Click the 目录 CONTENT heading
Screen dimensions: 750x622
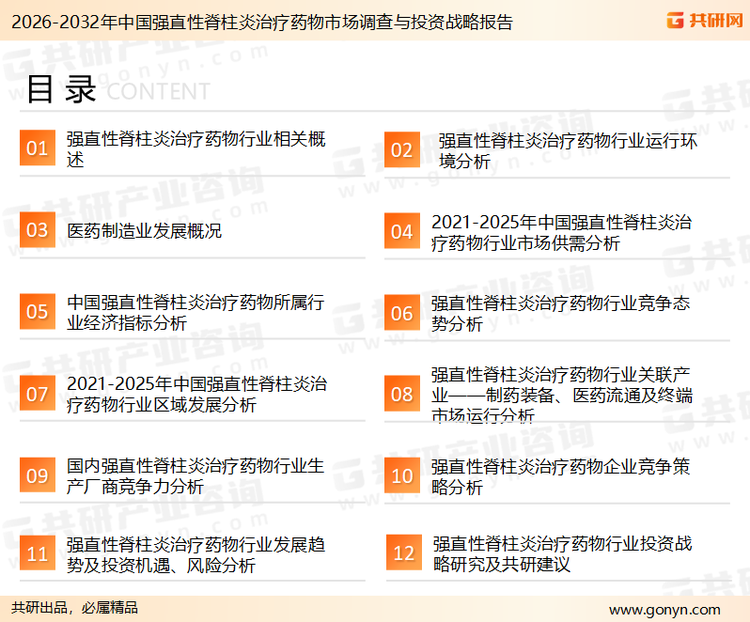coord(117,89)
